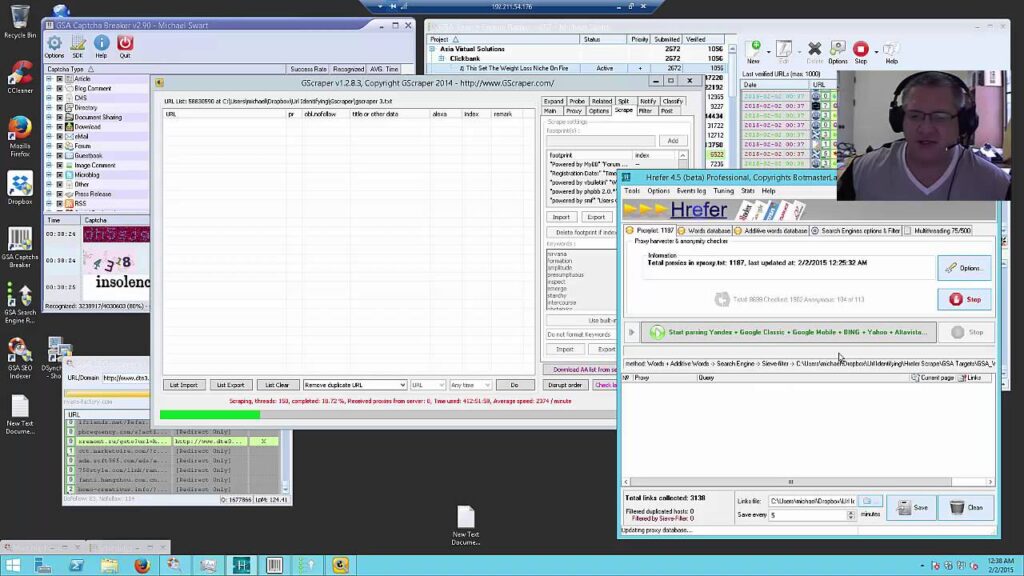Click the New project icon in GSA SER
Image resolution: width=1024 pixels, height=576 pixels.
coord(754,52)
